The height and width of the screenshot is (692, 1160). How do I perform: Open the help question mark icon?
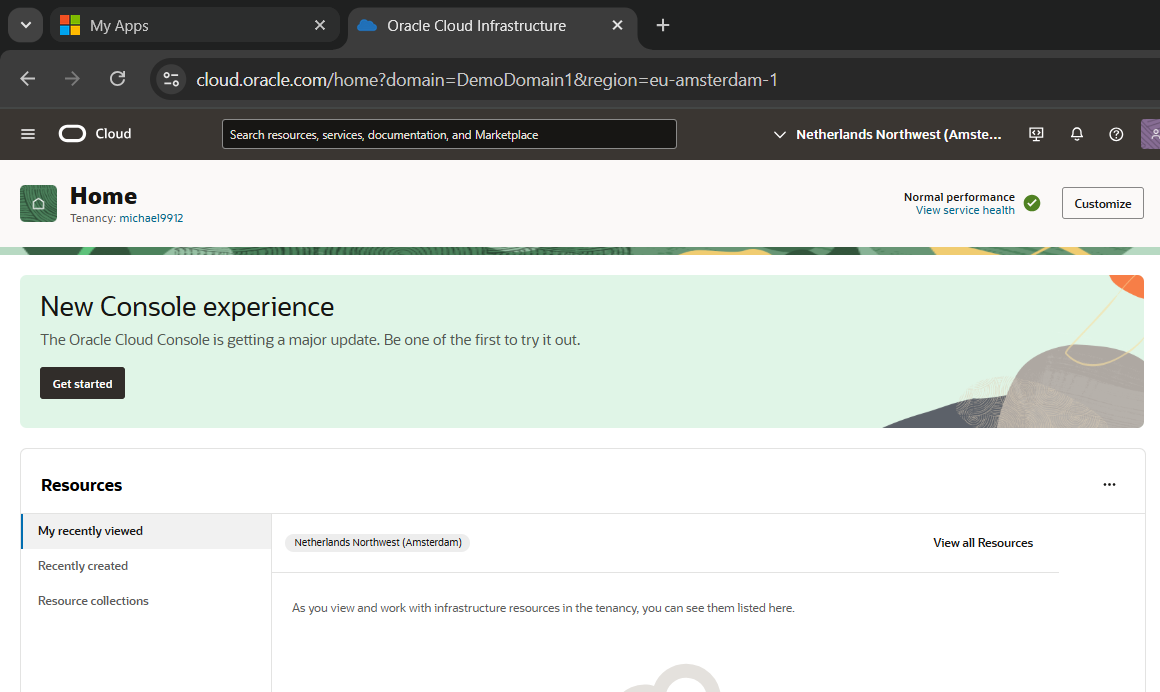coord(1116,134)
